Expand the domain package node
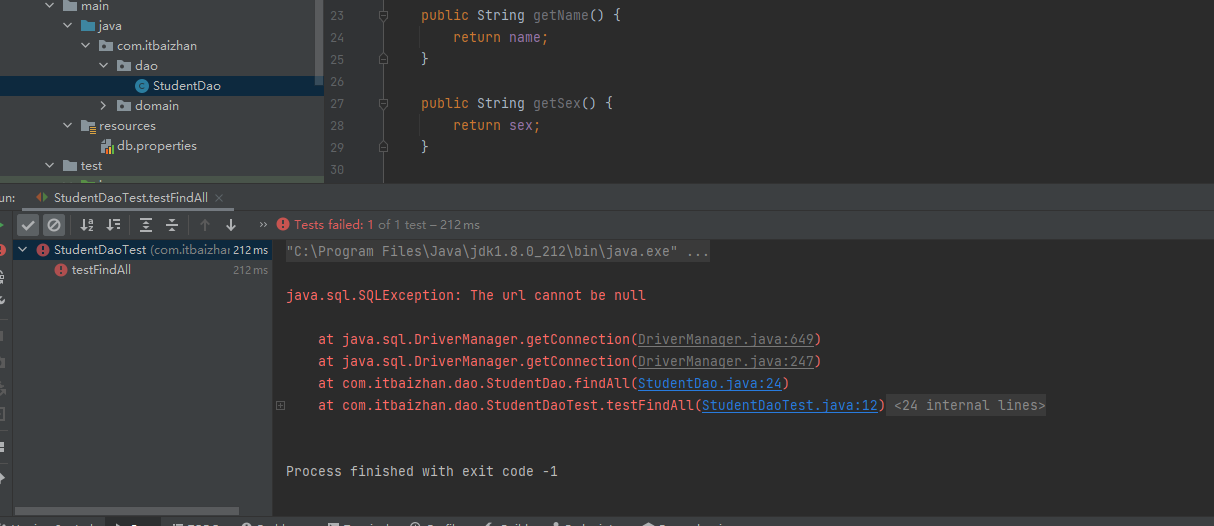 [103, 106]
